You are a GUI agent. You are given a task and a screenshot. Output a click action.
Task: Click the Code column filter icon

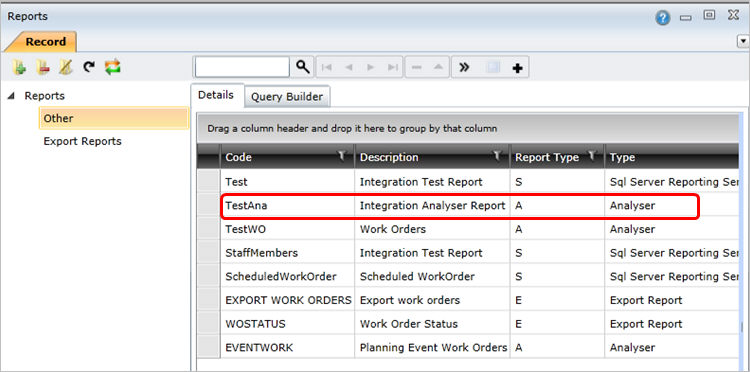click(x=342, y=155)
